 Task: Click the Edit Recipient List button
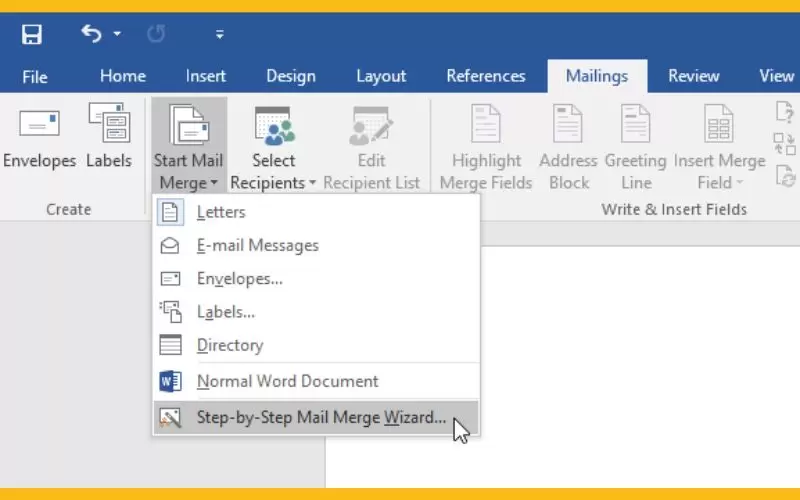(371, 148)
